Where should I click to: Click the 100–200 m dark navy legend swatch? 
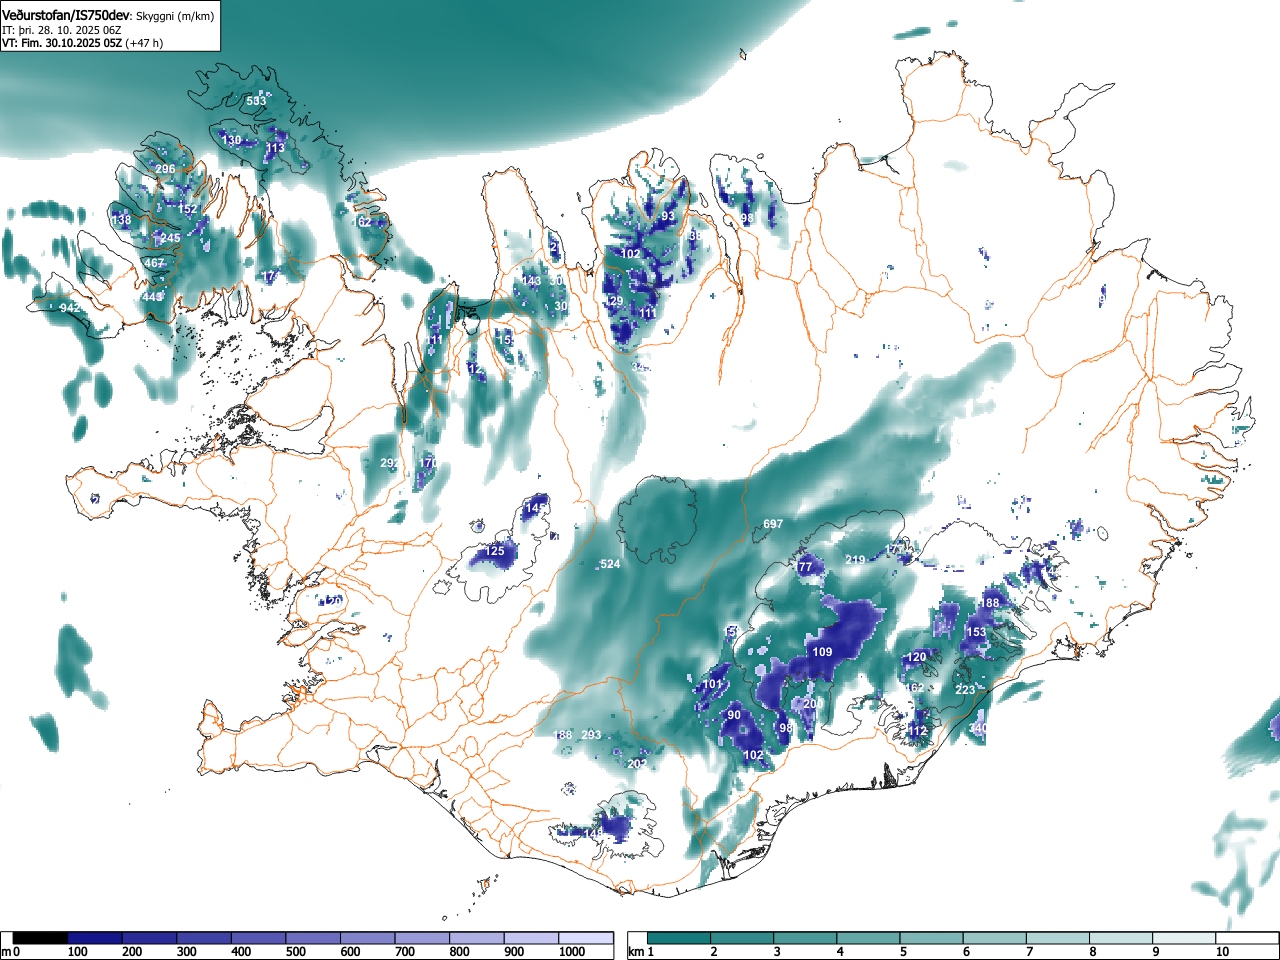pos(94,938)
